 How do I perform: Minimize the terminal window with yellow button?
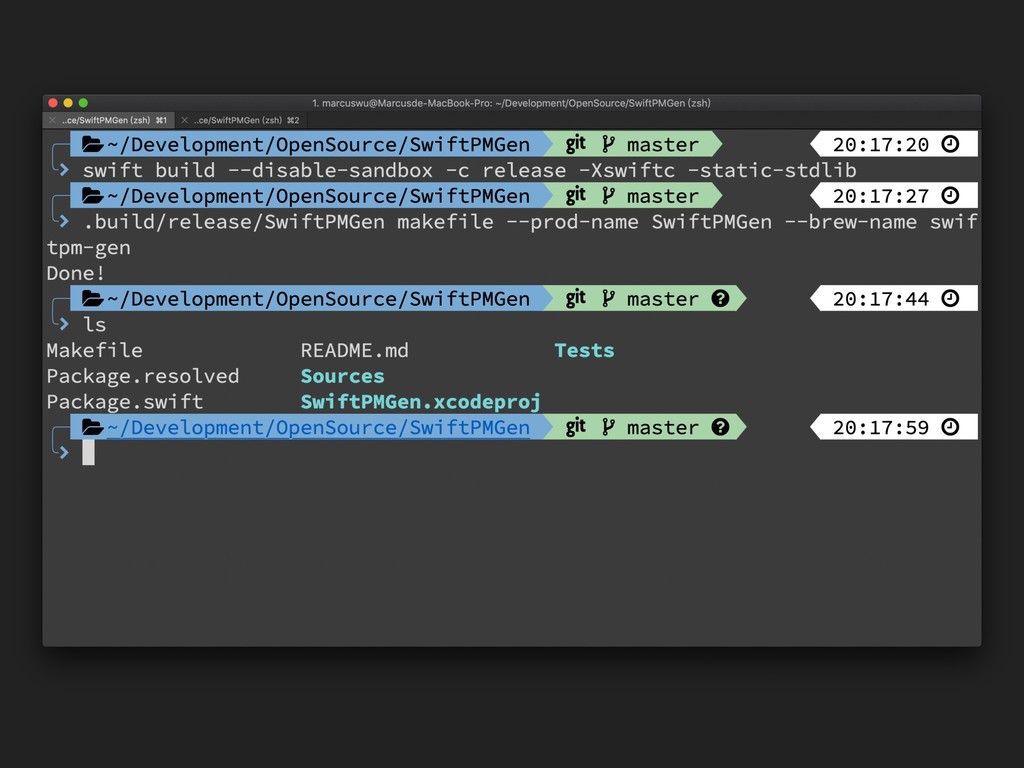click(68, 103)
